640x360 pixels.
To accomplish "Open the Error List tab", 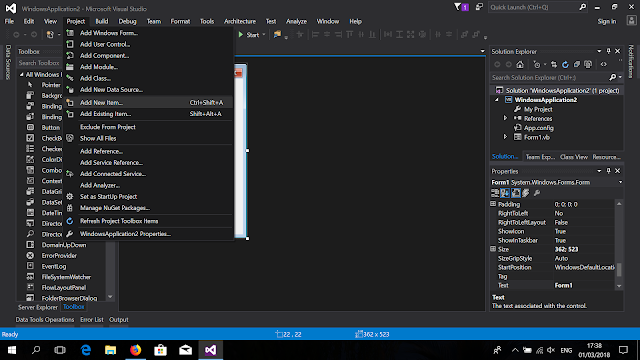I will (x=92, y=320).
